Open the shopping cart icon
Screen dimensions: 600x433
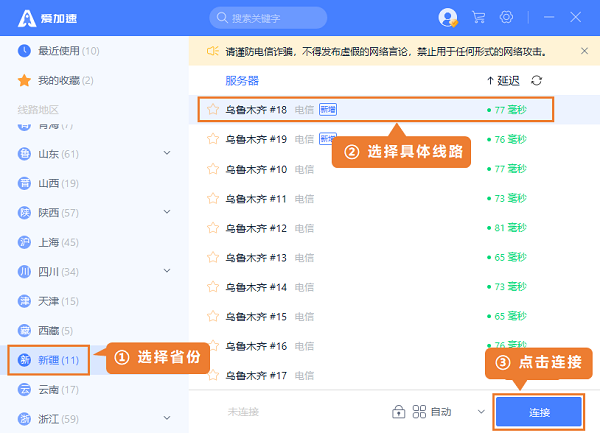click(478, 17)
